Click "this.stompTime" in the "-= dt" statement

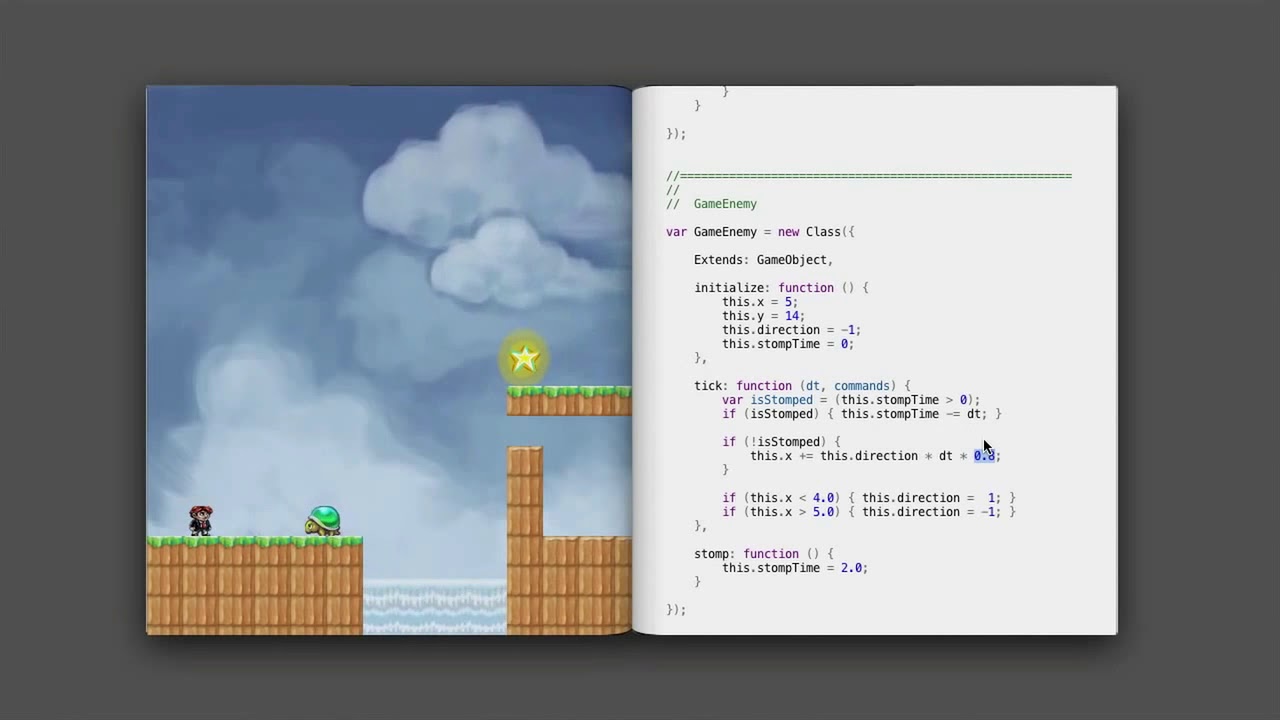(890, 414)
